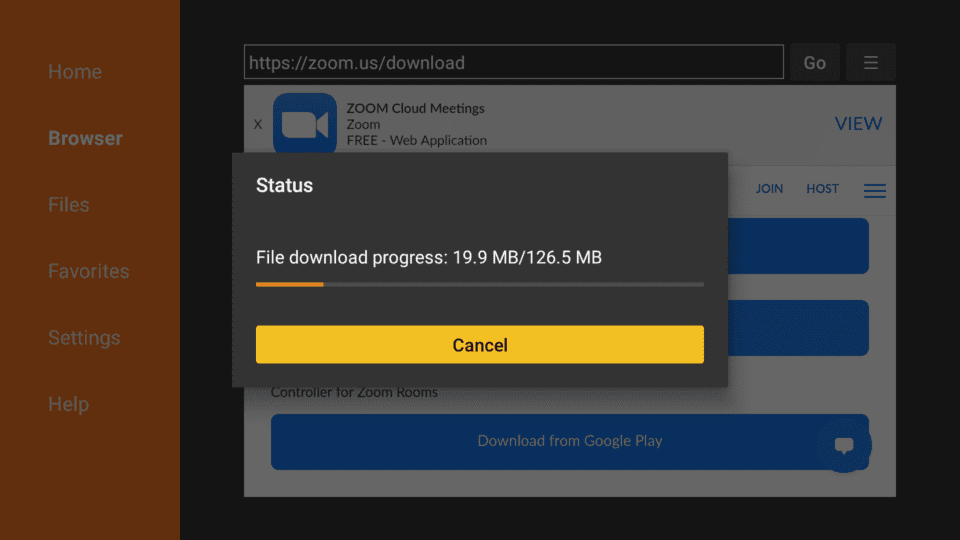The height and width of the screenshot is (540, 960).
Task: Click the FREE - Web Application text
Action: pyautogui.click(x=417, y=140)
